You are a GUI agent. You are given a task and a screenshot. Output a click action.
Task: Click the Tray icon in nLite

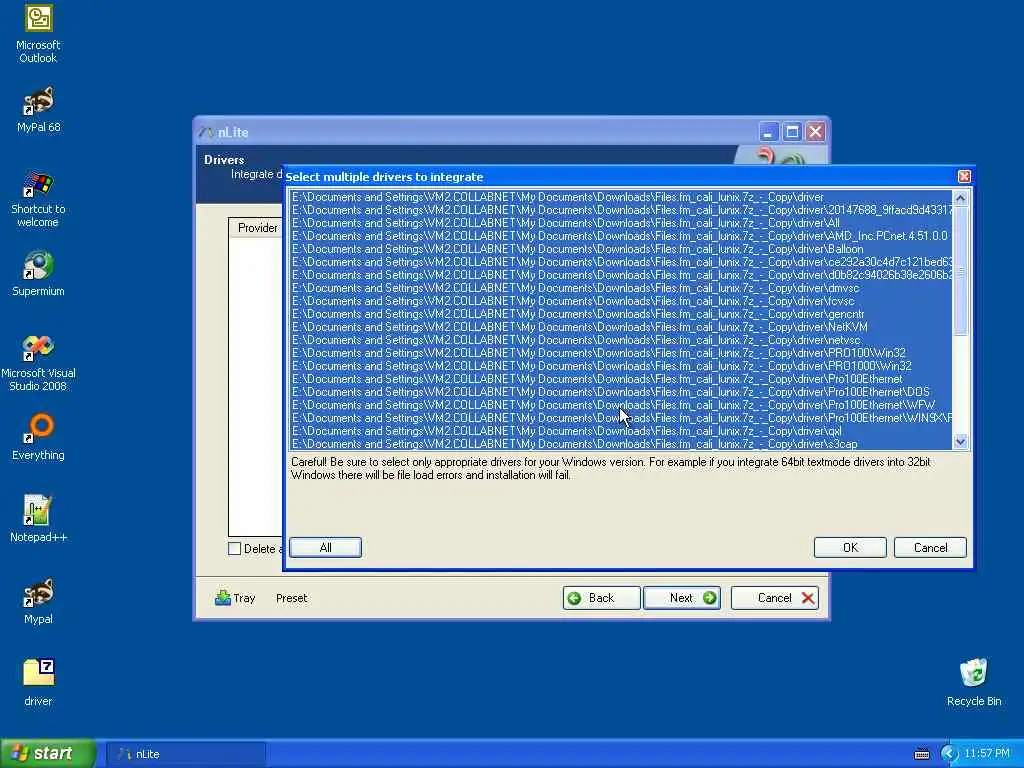click(235, 598)
